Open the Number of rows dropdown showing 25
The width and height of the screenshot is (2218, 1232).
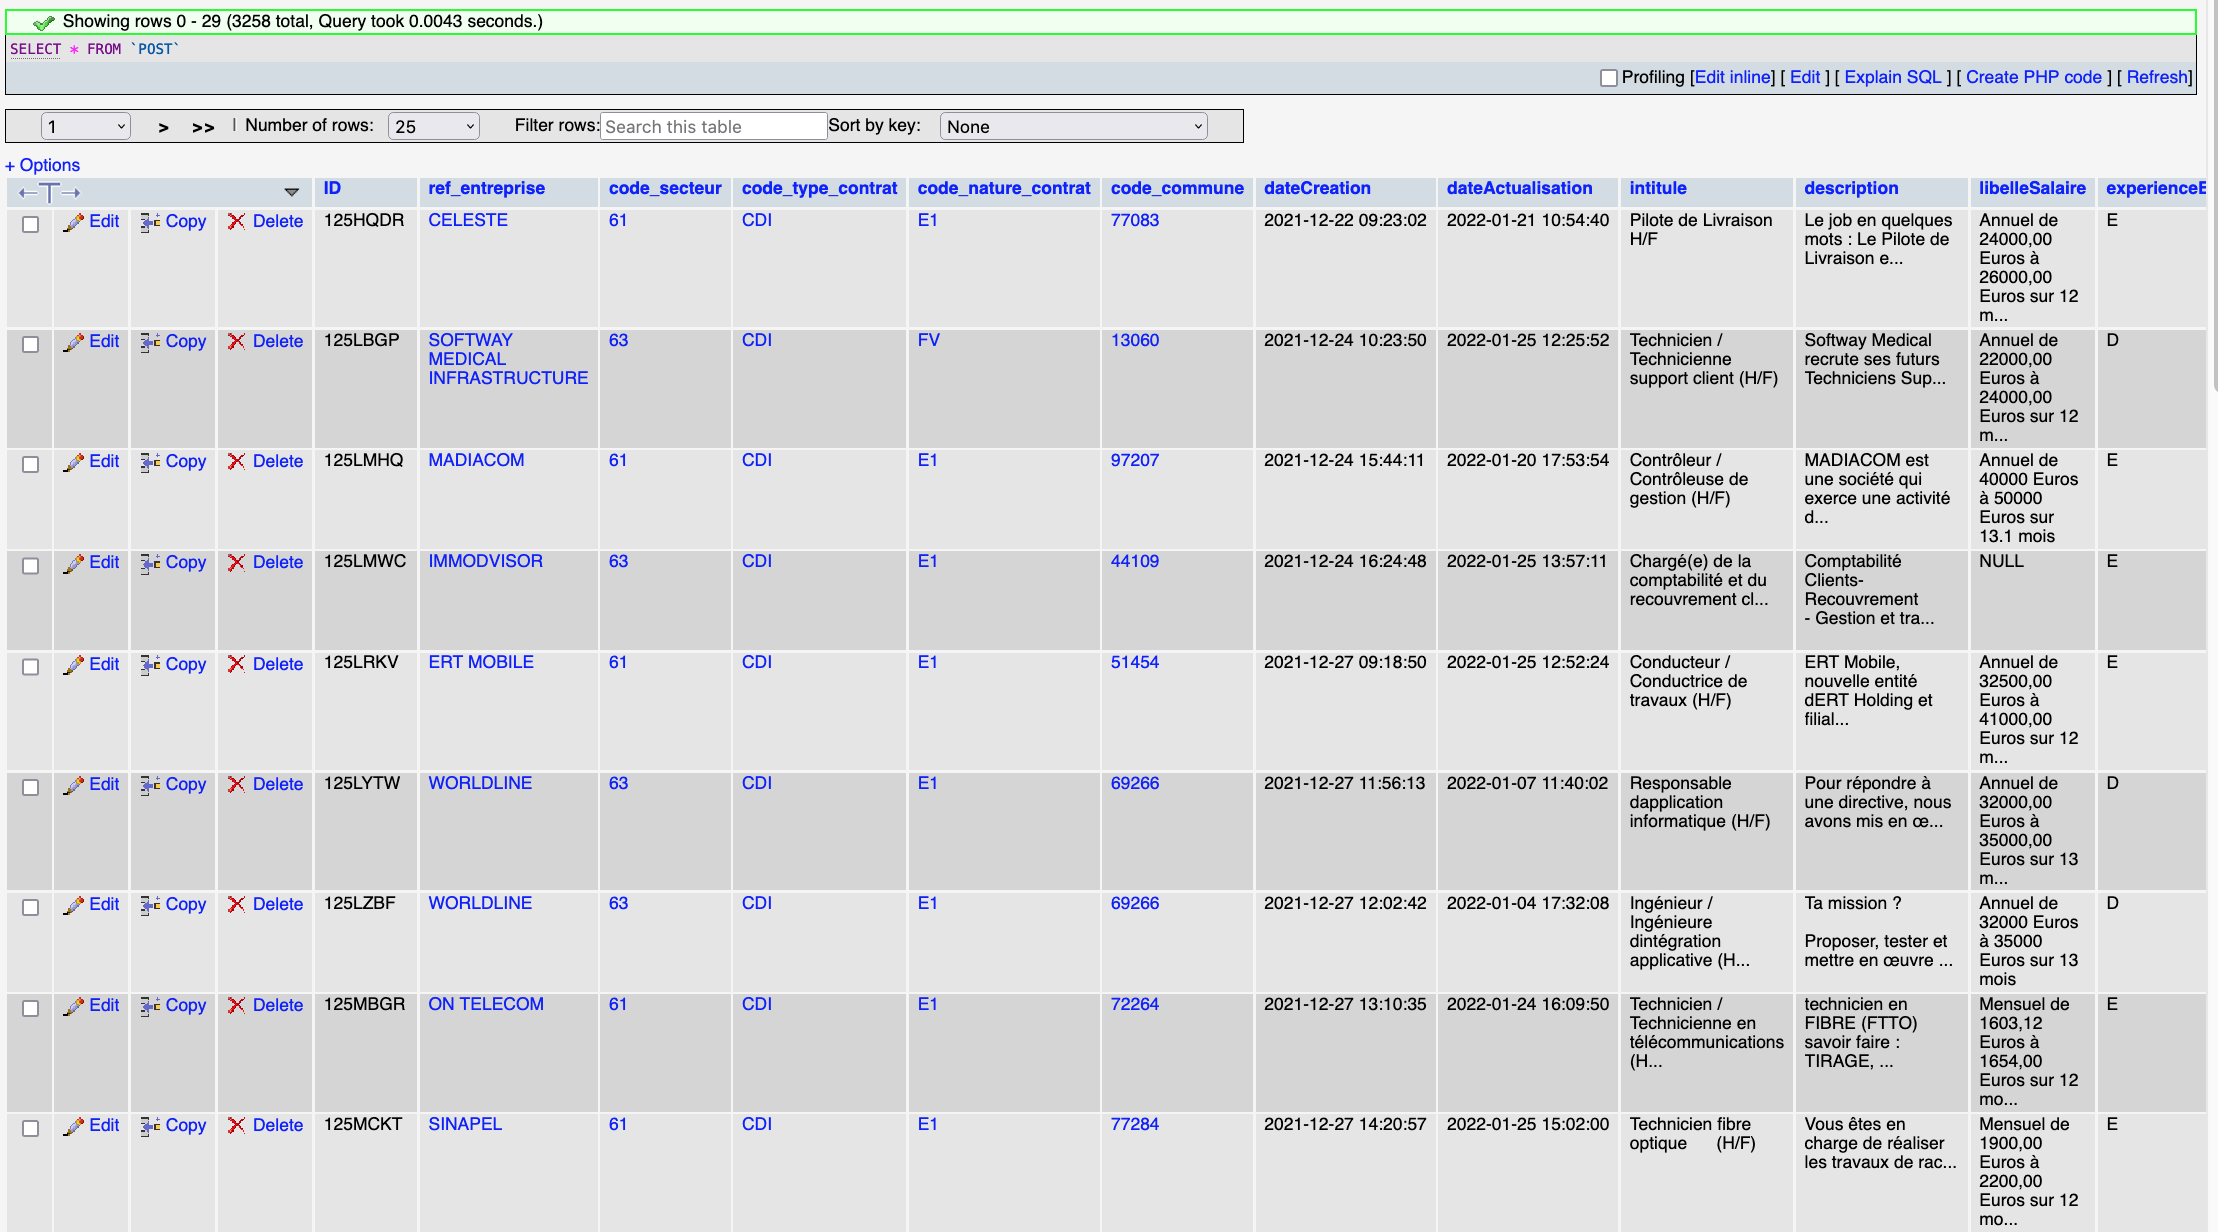(x=434, y=126)
